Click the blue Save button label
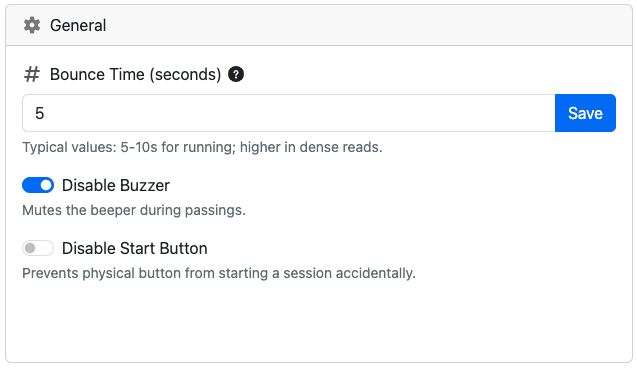The width and height of the screenshot is (637, 368). (x=585, y=113)
